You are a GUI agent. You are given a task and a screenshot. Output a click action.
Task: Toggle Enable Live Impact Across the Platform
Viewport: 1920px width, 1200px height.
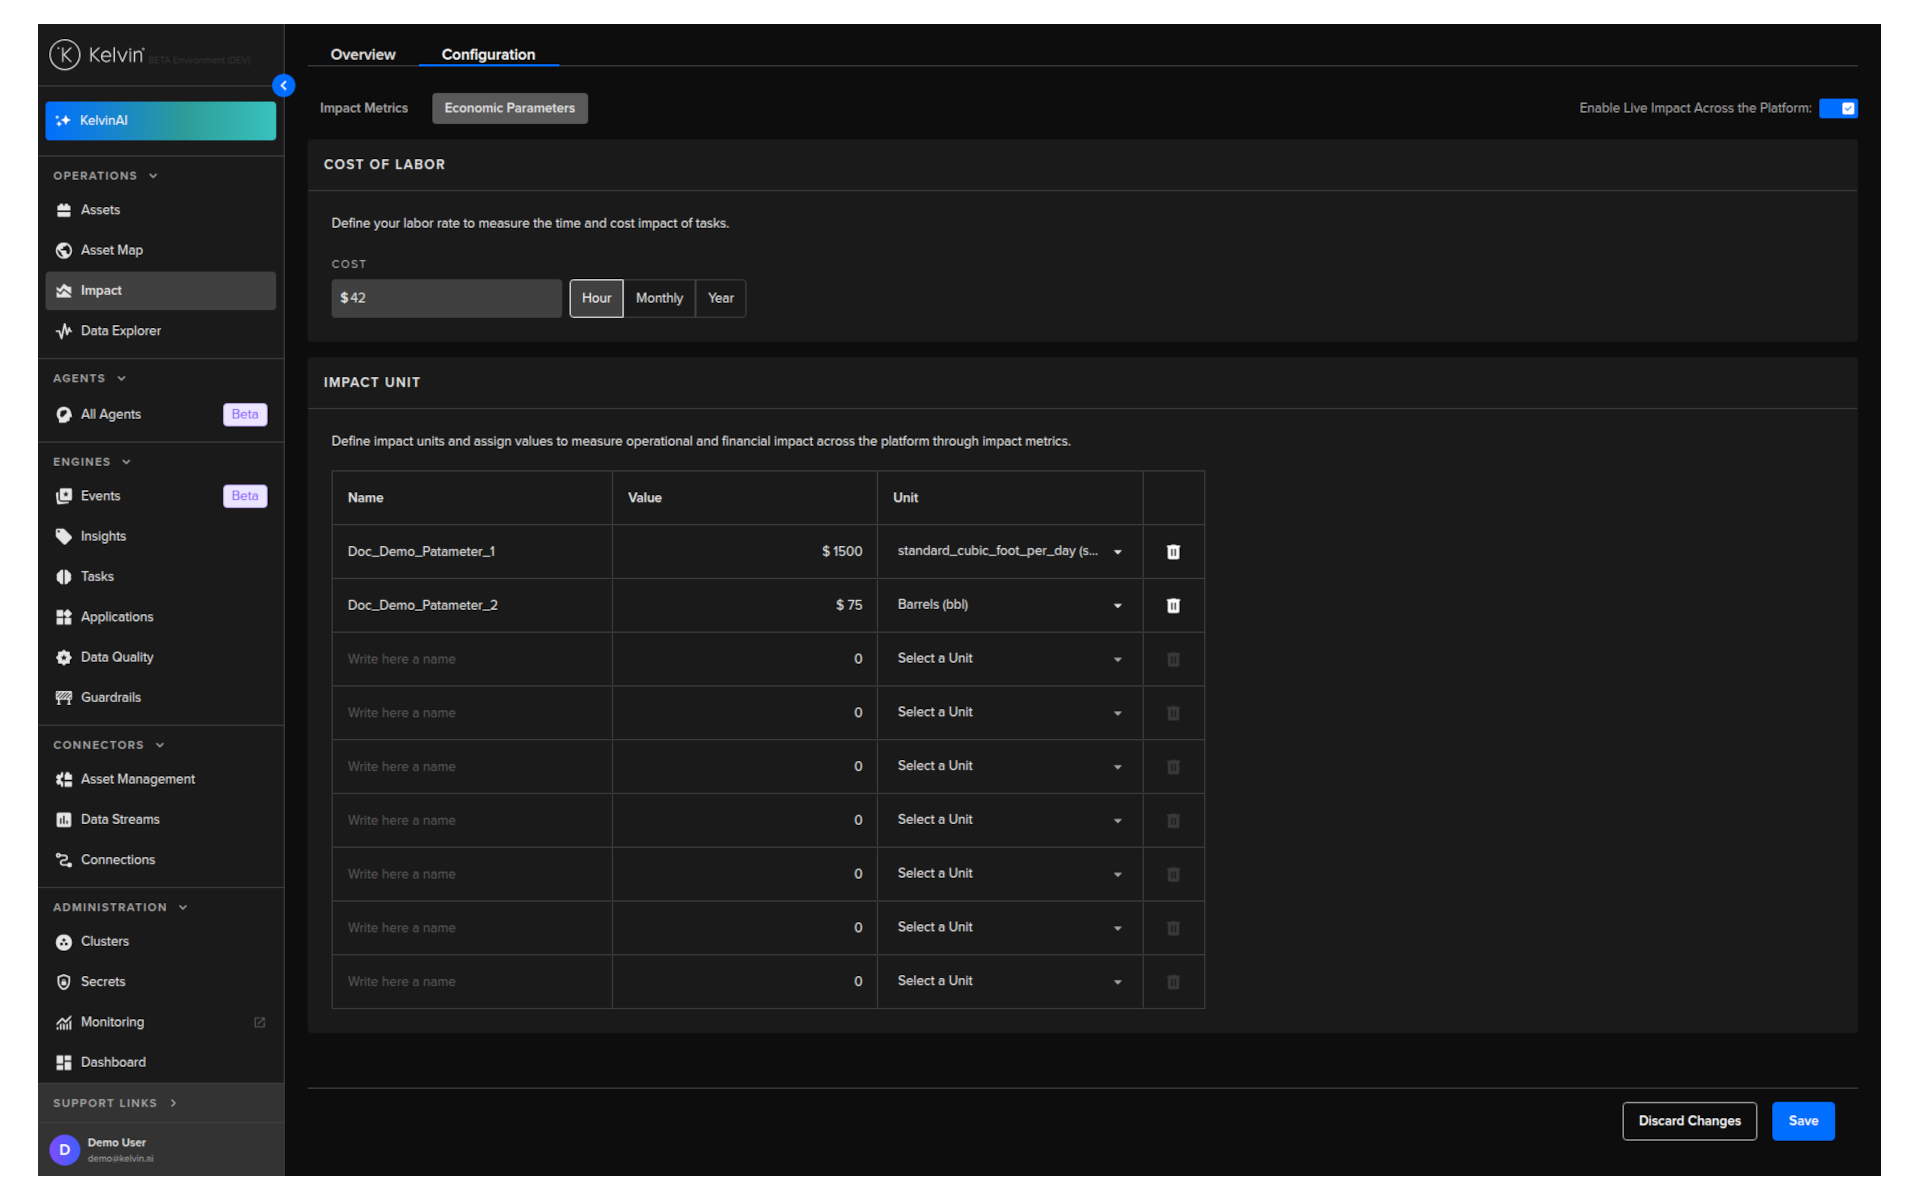pos(1838,108)
